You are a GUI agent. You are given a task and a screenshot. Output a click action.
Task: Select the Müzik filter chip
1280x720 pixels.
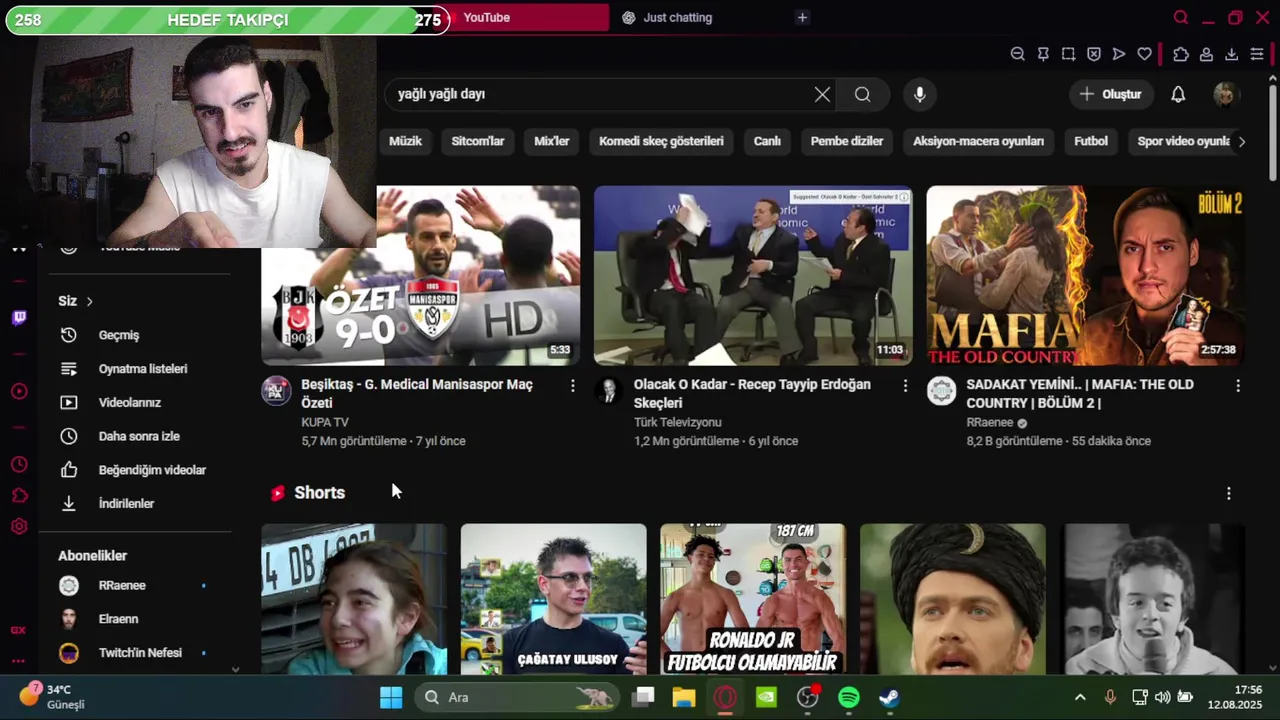pyautogui.click(x=405, y=141)
